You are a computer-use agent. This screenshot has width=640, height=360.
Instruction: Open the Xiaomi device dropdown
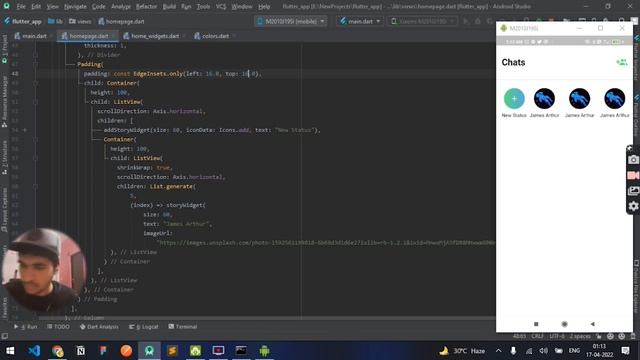[x=422, y=21]
